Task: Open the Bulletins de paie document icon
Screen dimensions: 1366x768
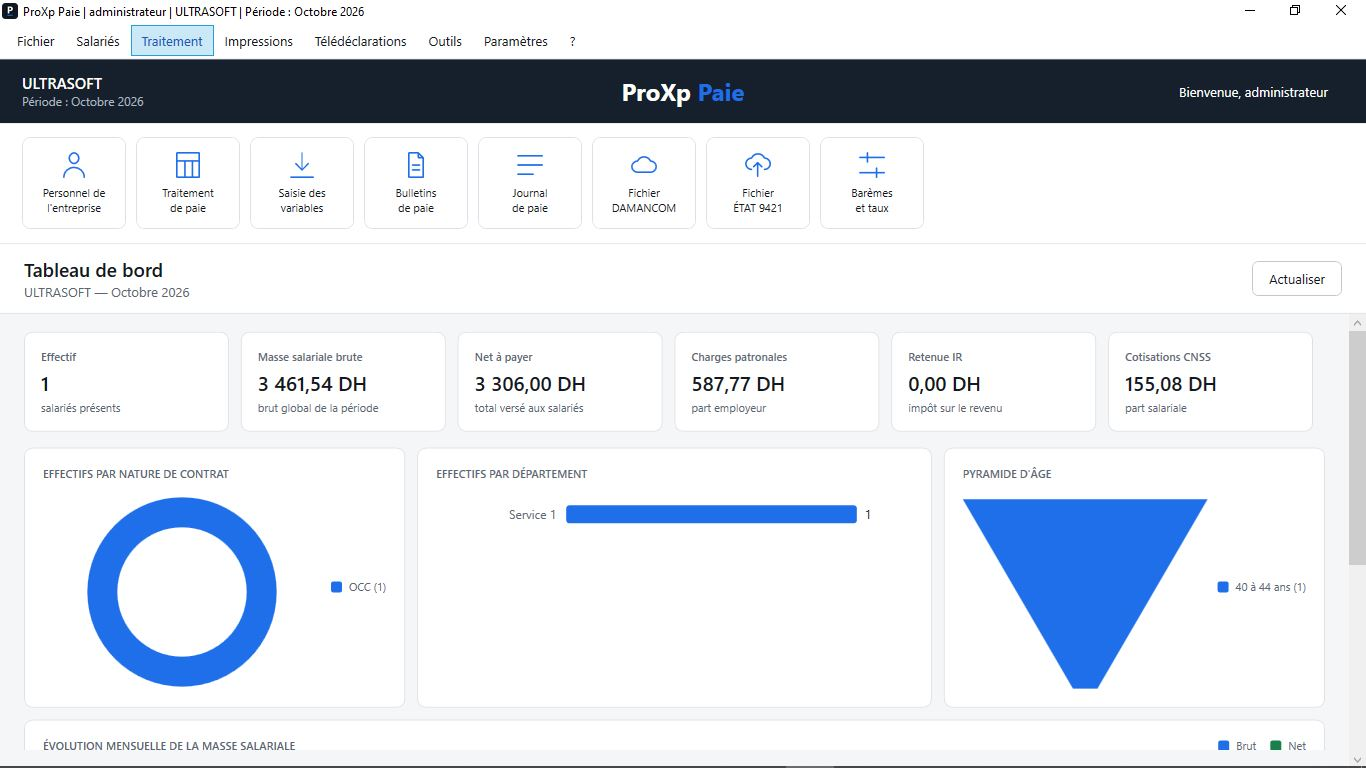Action: click(416, 165)
